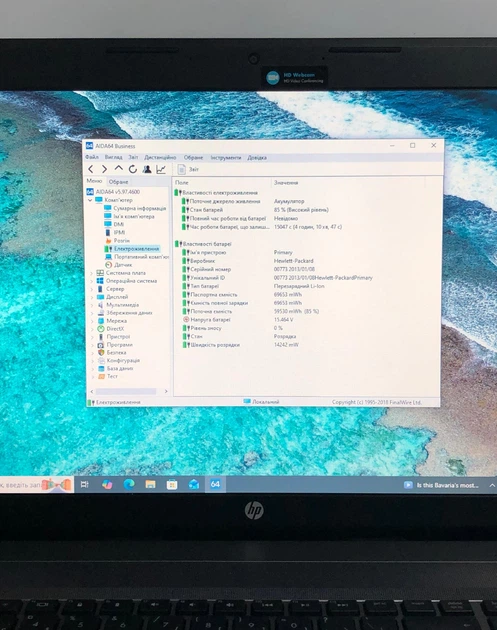This screenshot has height=630, width=497.
Task: Open Microsoft Store from the taskbar
Action: (172, 485)
